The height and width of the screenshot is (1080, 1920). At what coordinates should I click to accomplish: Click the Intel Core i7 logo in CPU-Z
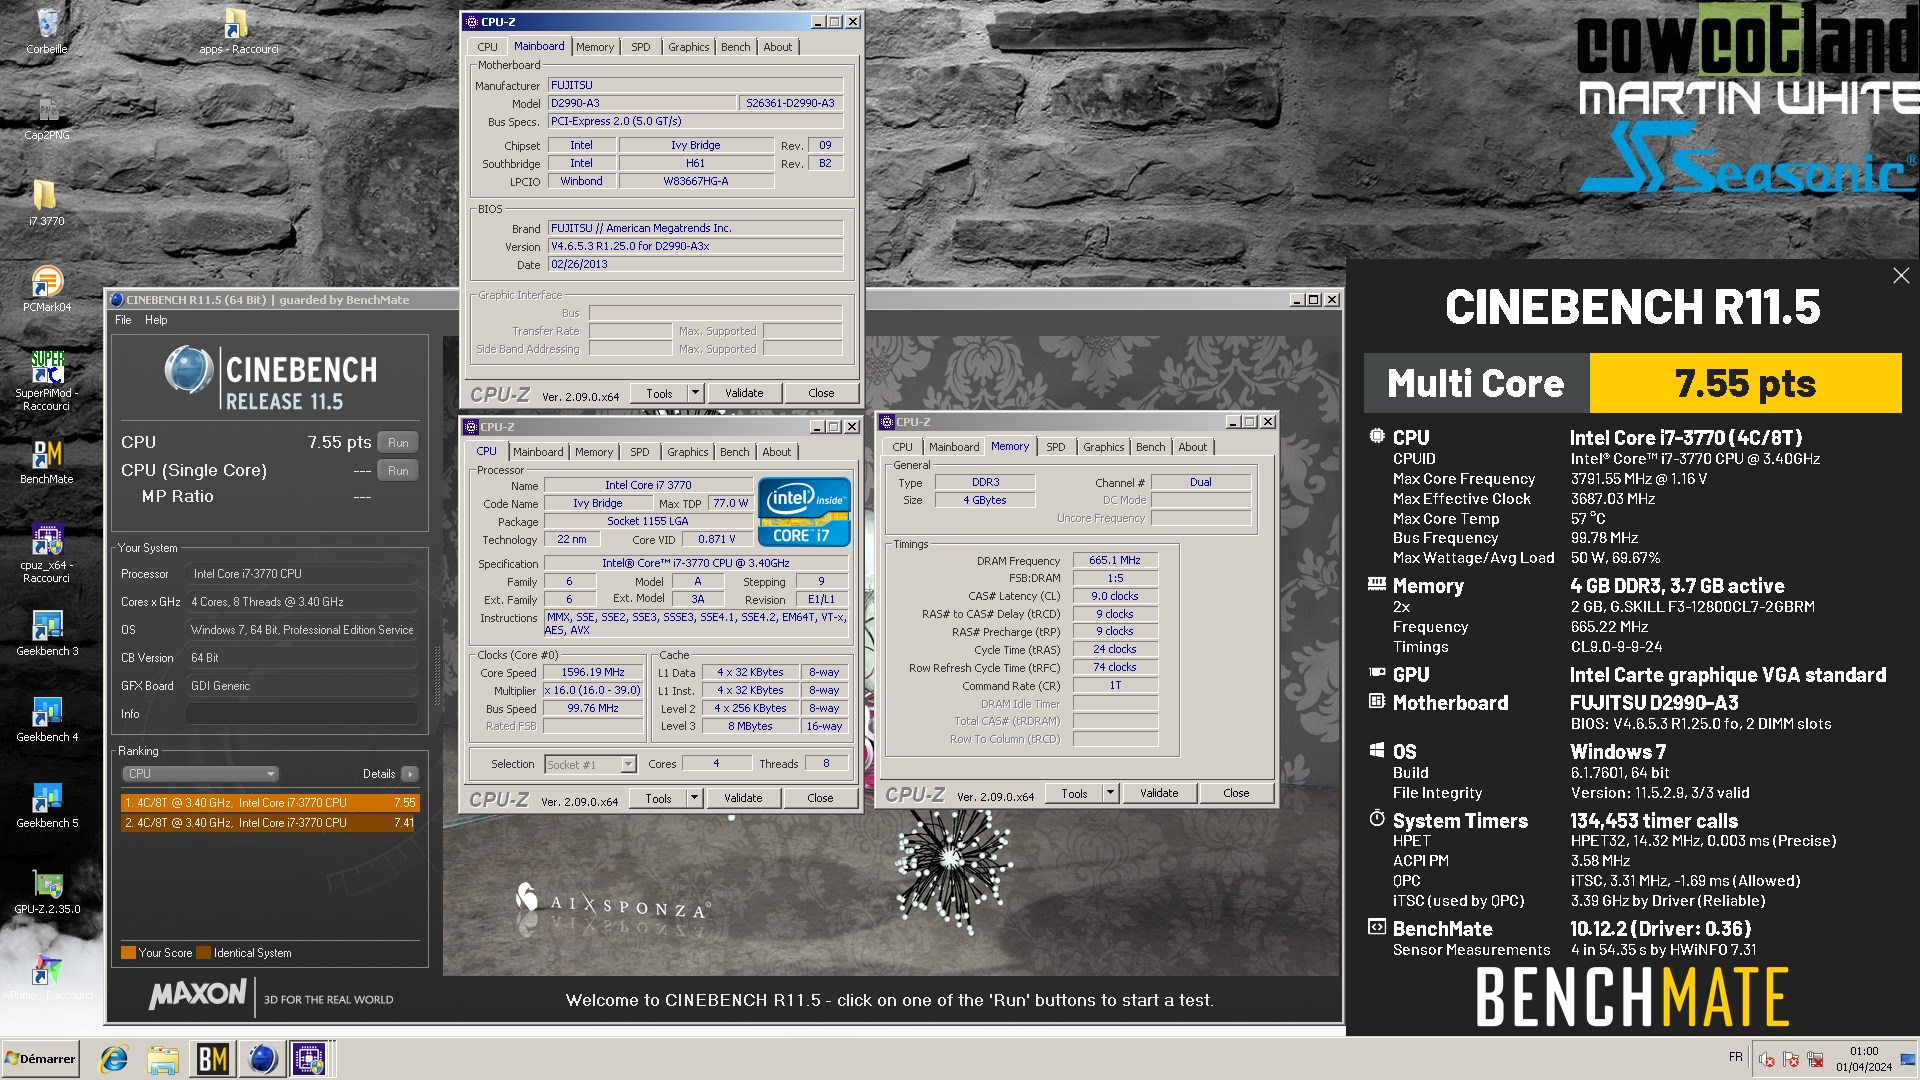(804, 511)
